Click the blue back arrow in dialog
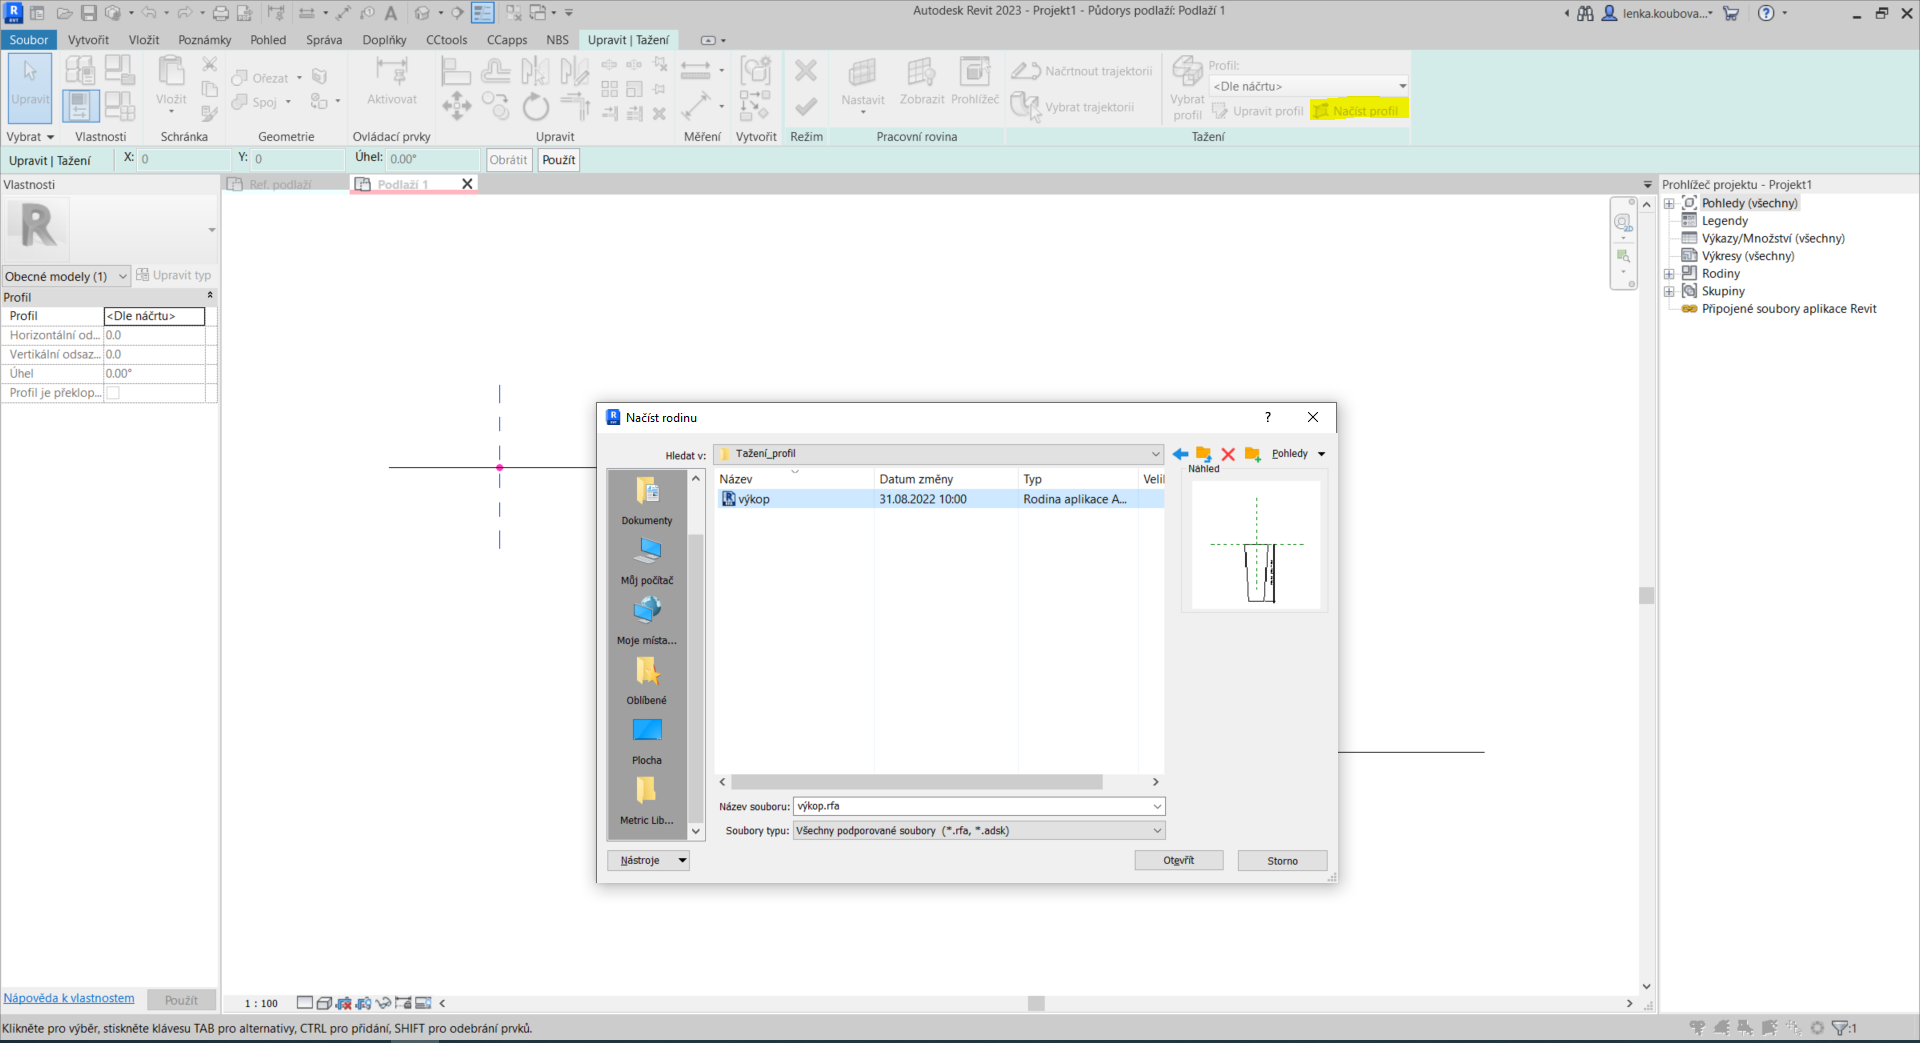The image size is (1920, 1043). 1180,454
